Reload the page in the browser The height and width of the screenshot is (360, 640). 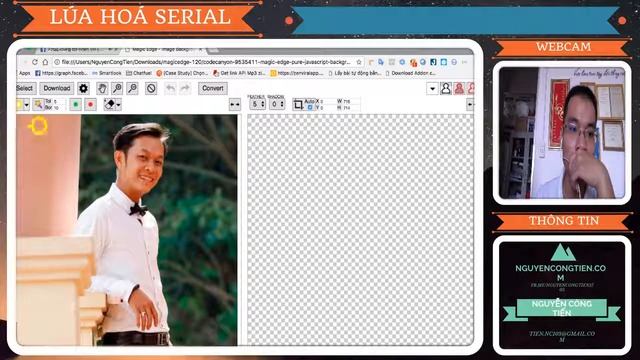pyautogui.click(x=35, y=62)
